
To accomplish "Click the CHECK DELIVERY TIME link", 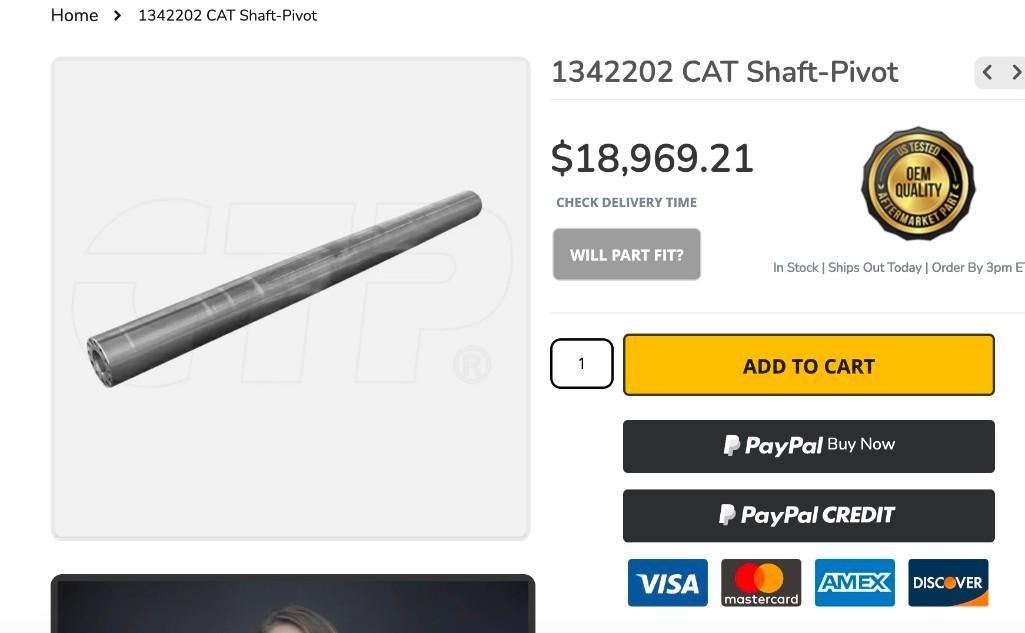I will 626,202.
